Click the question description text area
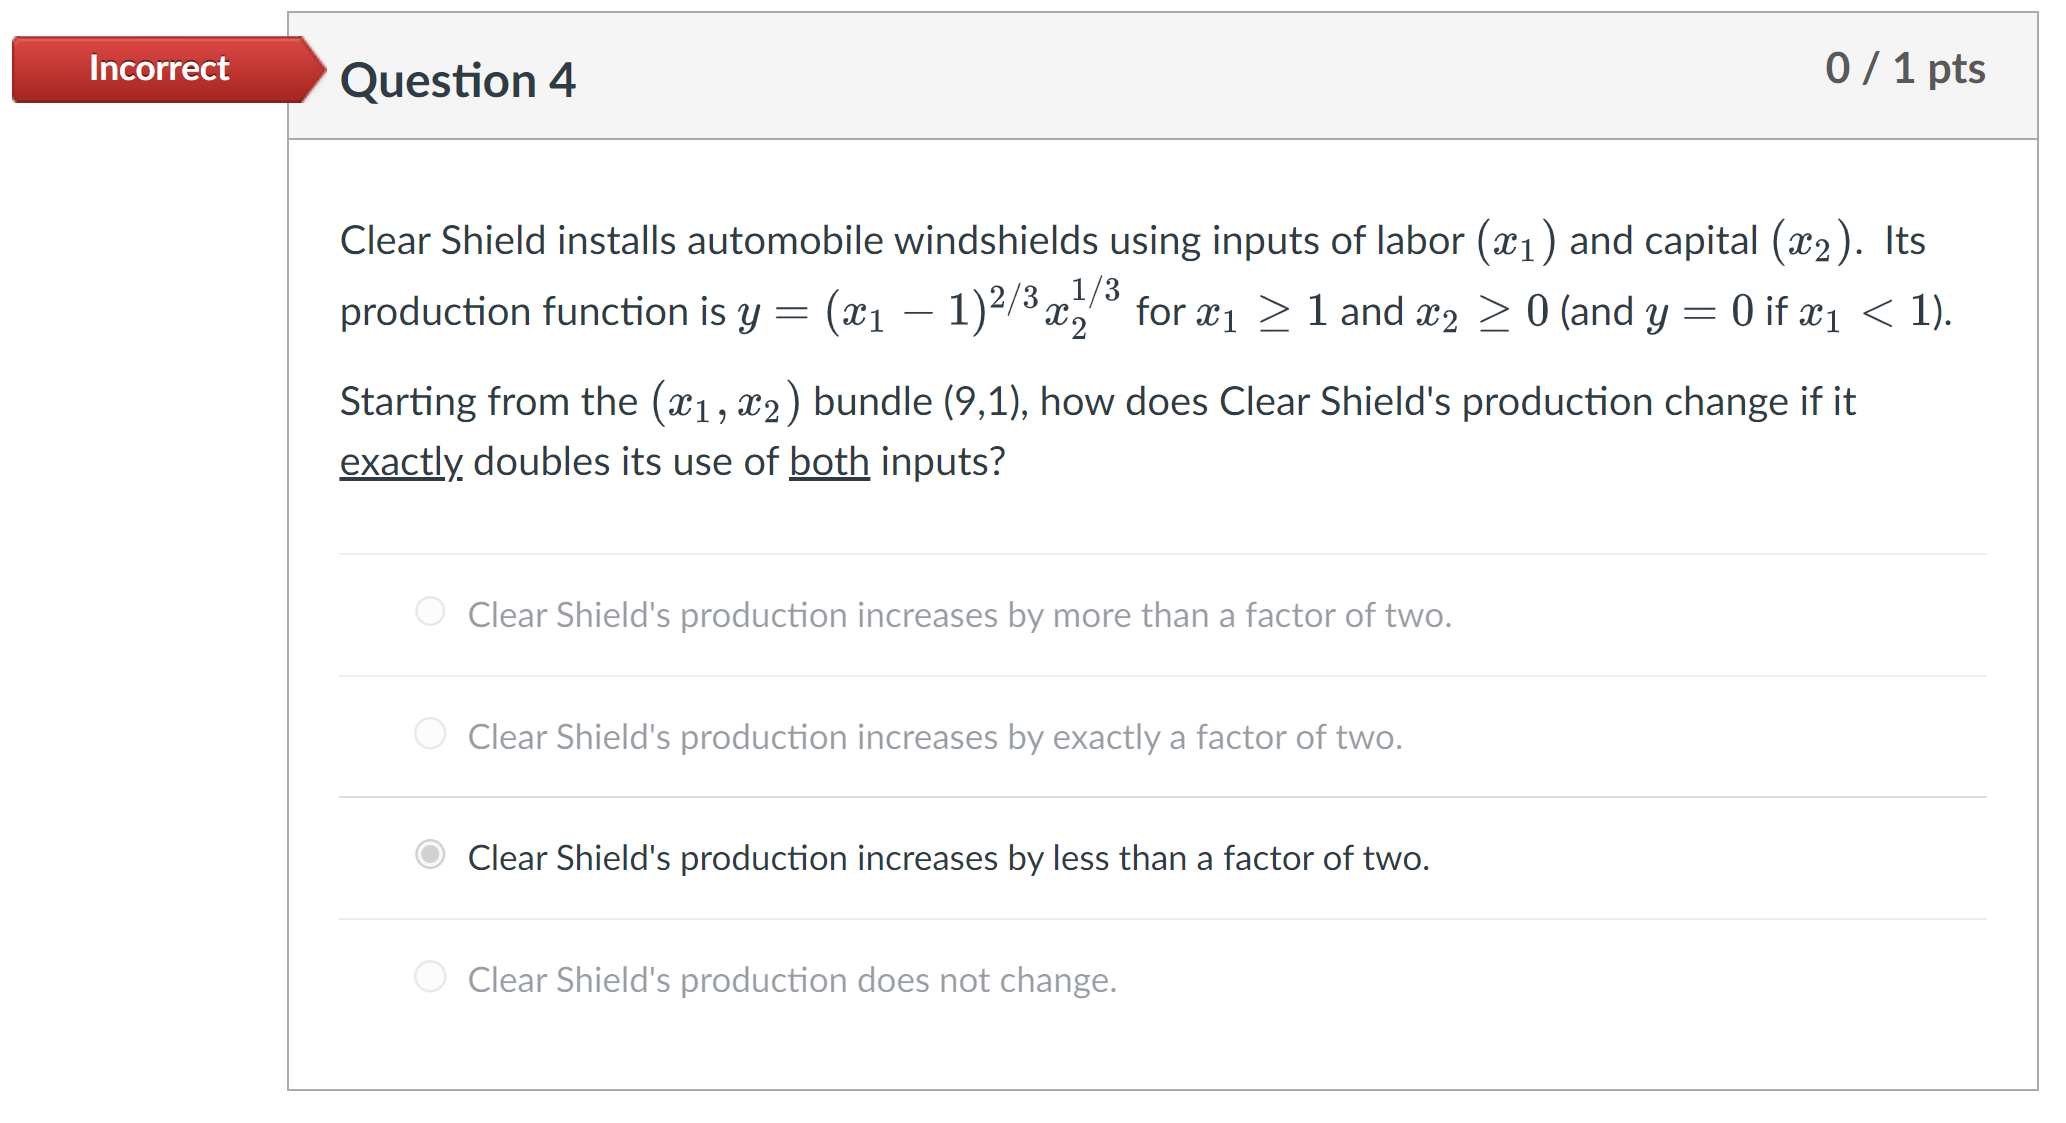This screenshot has height=1123, width=2066. click(1000, 350)
